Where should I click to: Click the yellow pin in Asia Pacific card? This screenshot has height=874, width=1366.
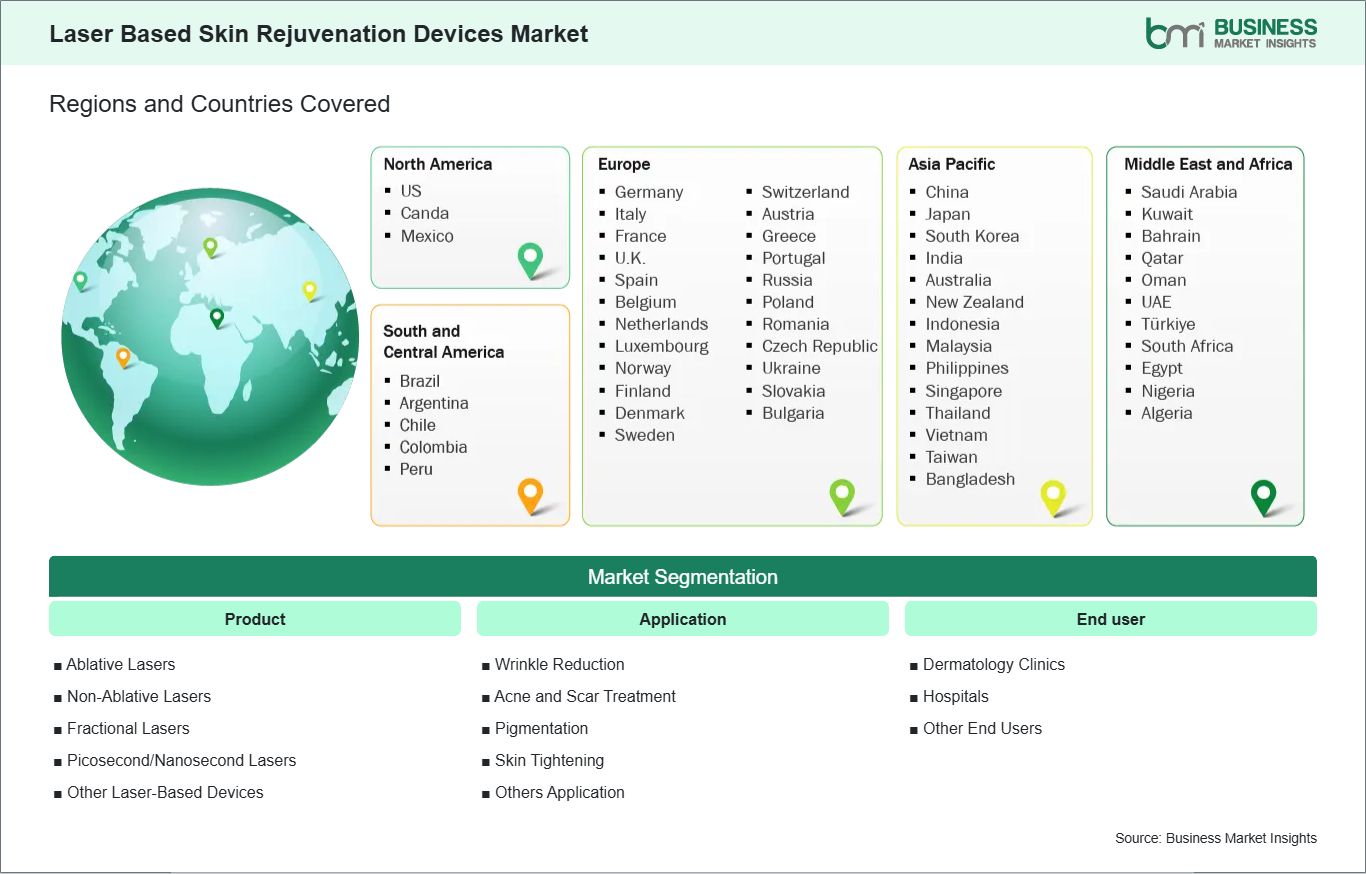point(1053,497)
